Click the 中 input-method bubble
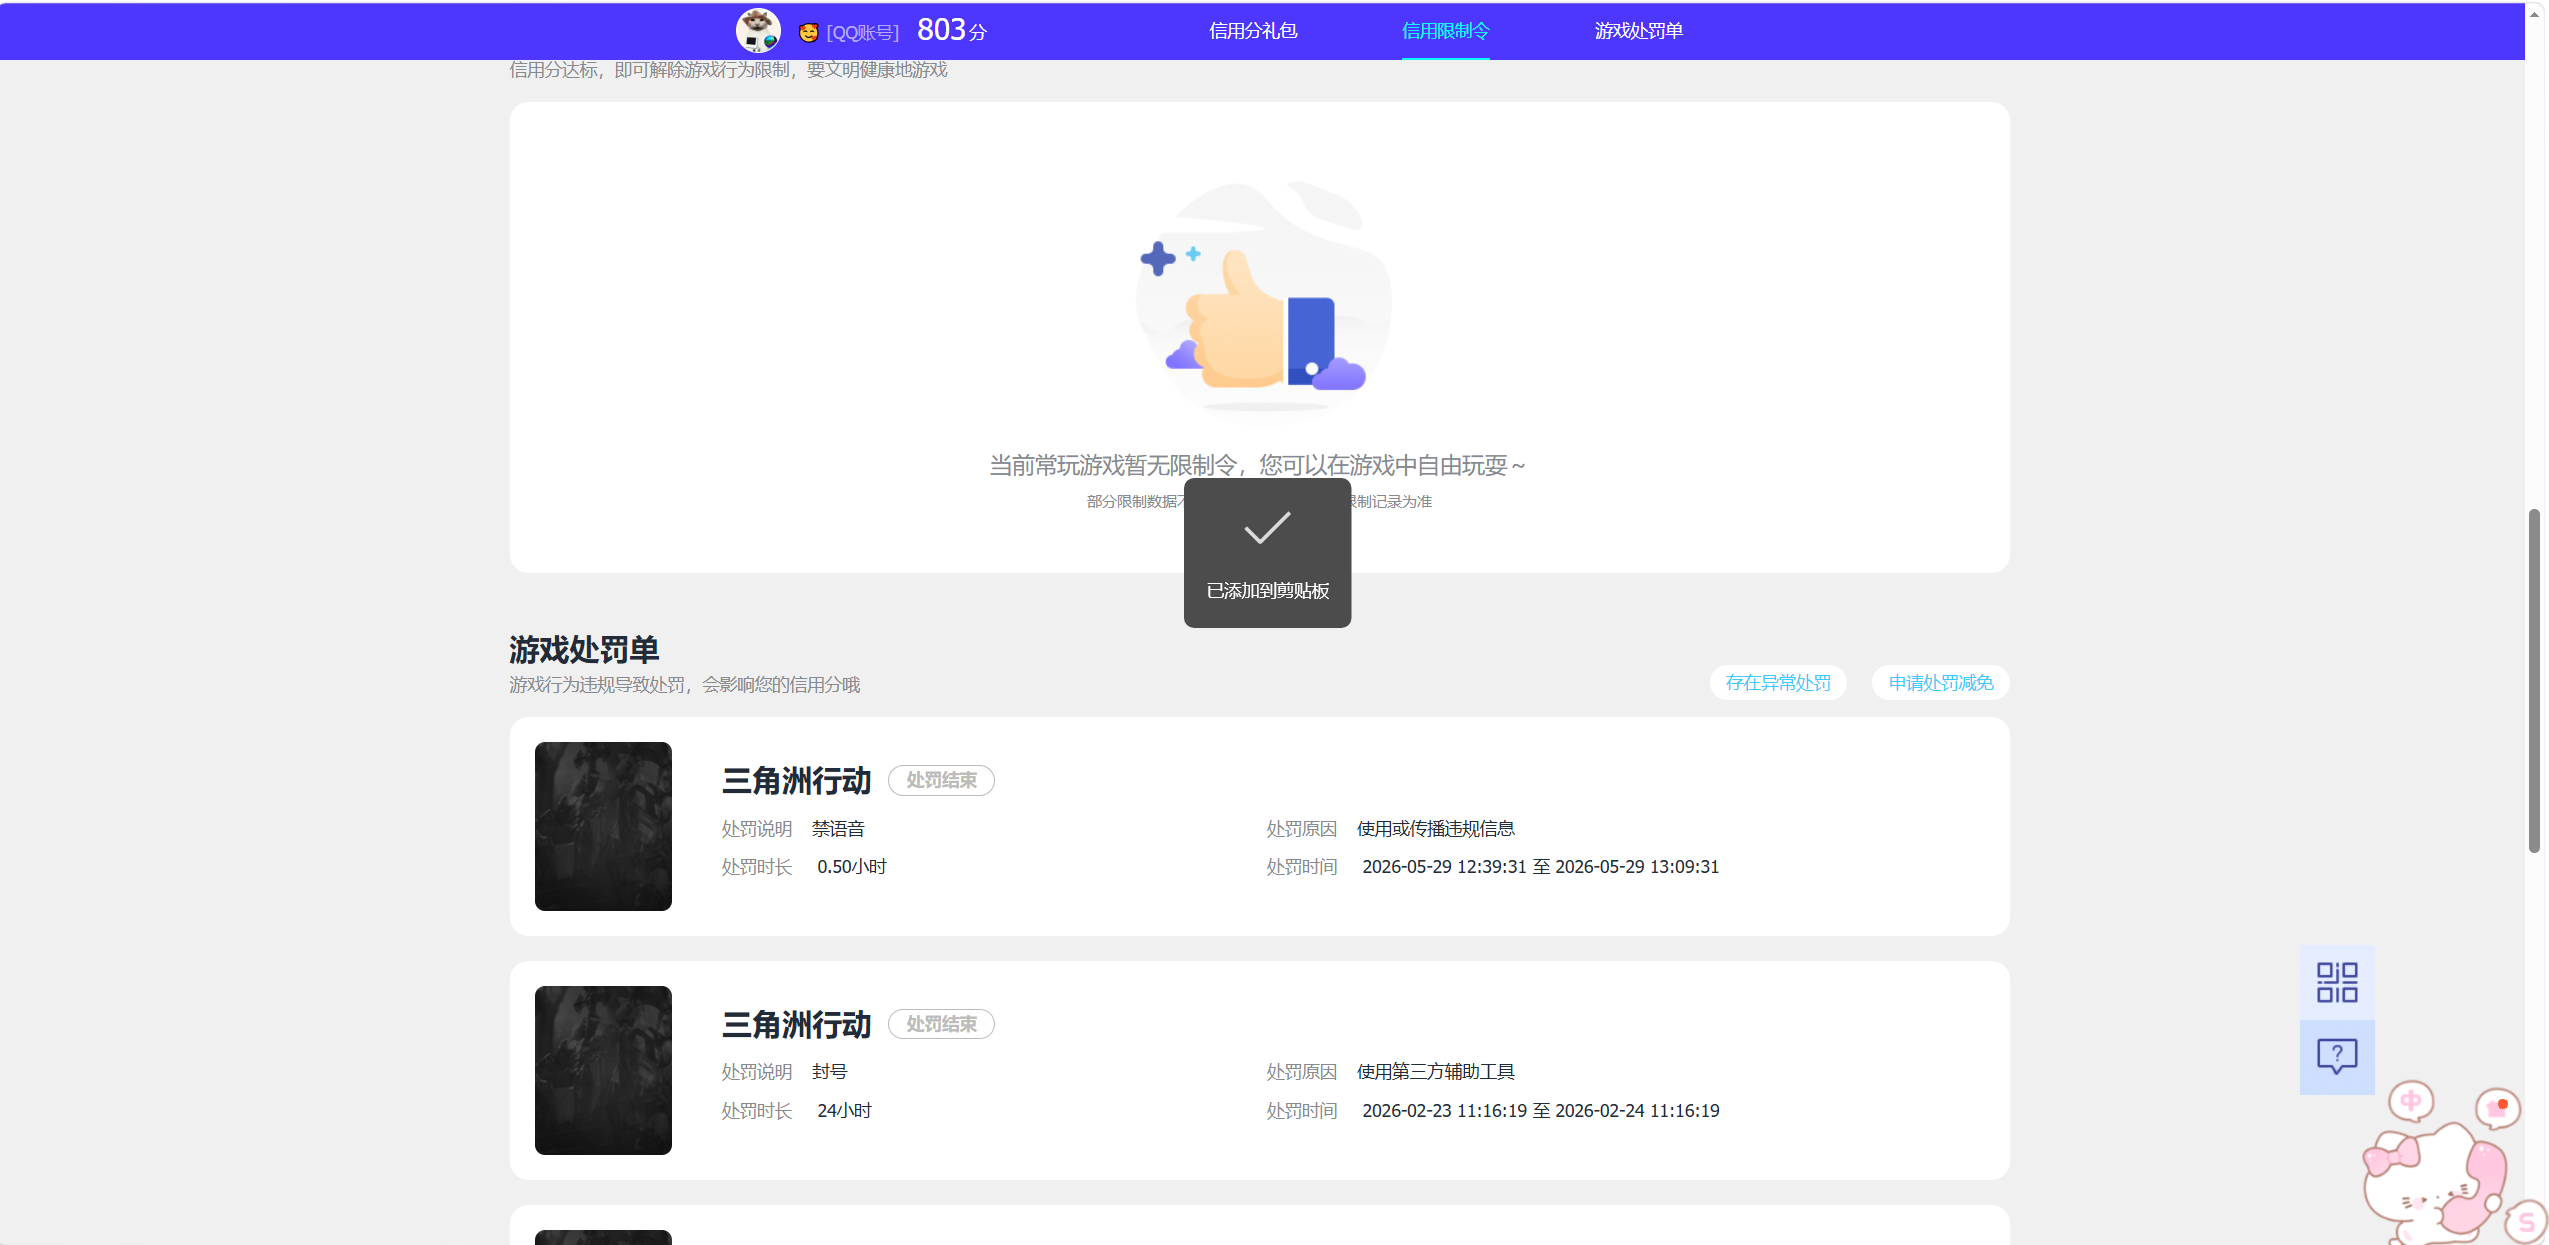Viewport: 2549px width, 1245px height. 2411,1101
